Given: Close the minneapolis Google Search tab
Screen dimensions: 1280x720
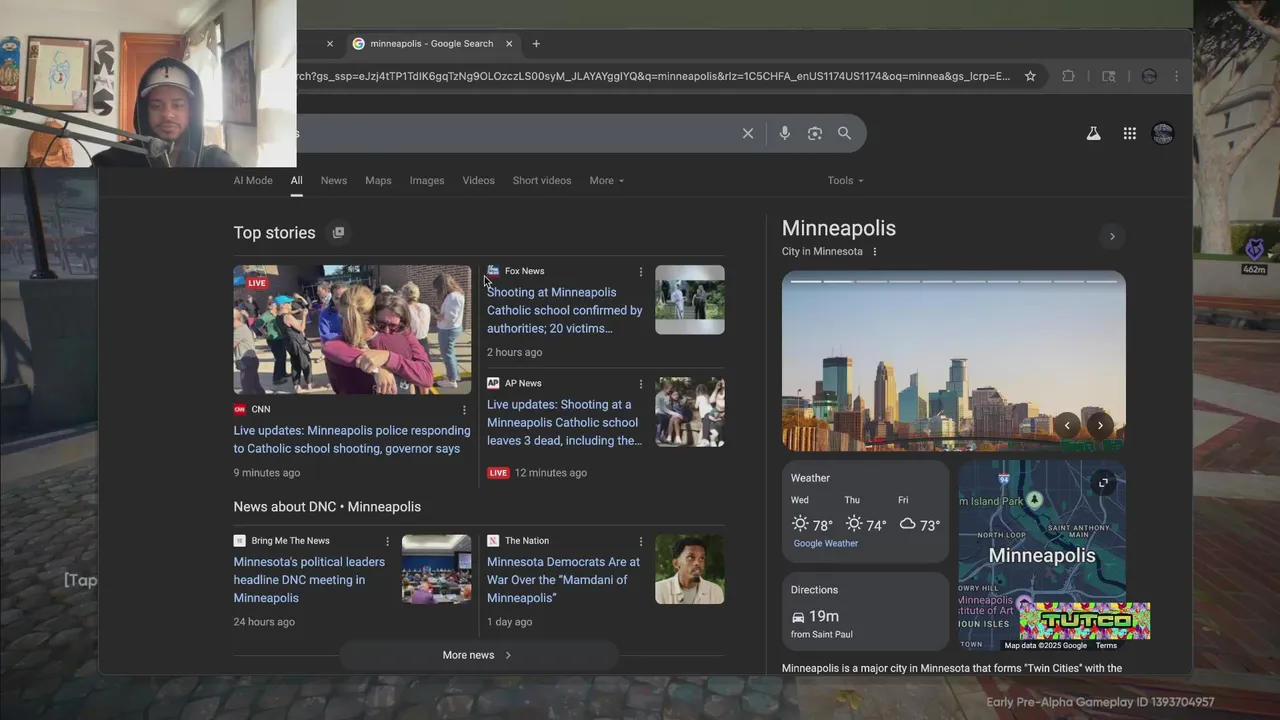Looking at the screenshot, I should click(509, 44).
